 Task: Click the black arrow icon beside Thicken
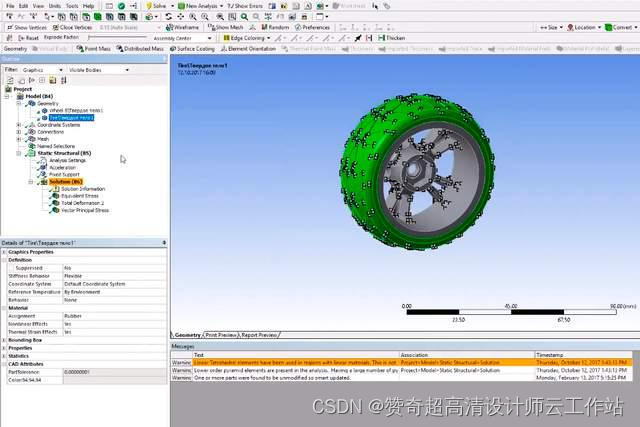tap(358, 38)
